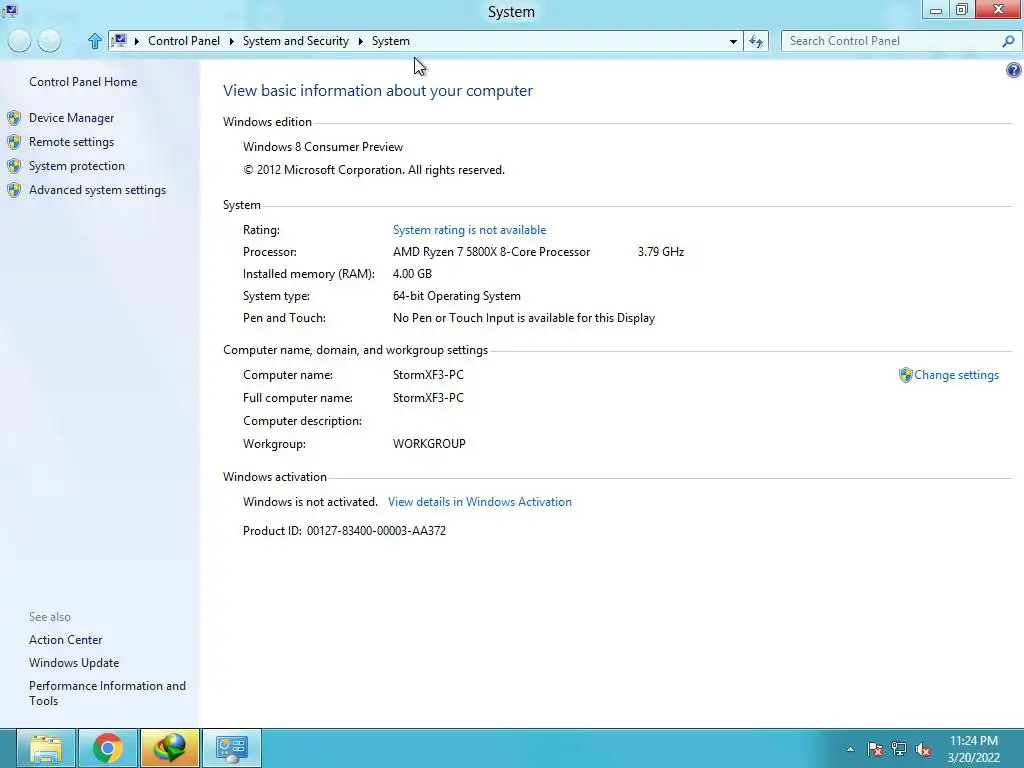Open Windows Update under See also
Screen dimensions: 1024x768
[x=74, y=663]
